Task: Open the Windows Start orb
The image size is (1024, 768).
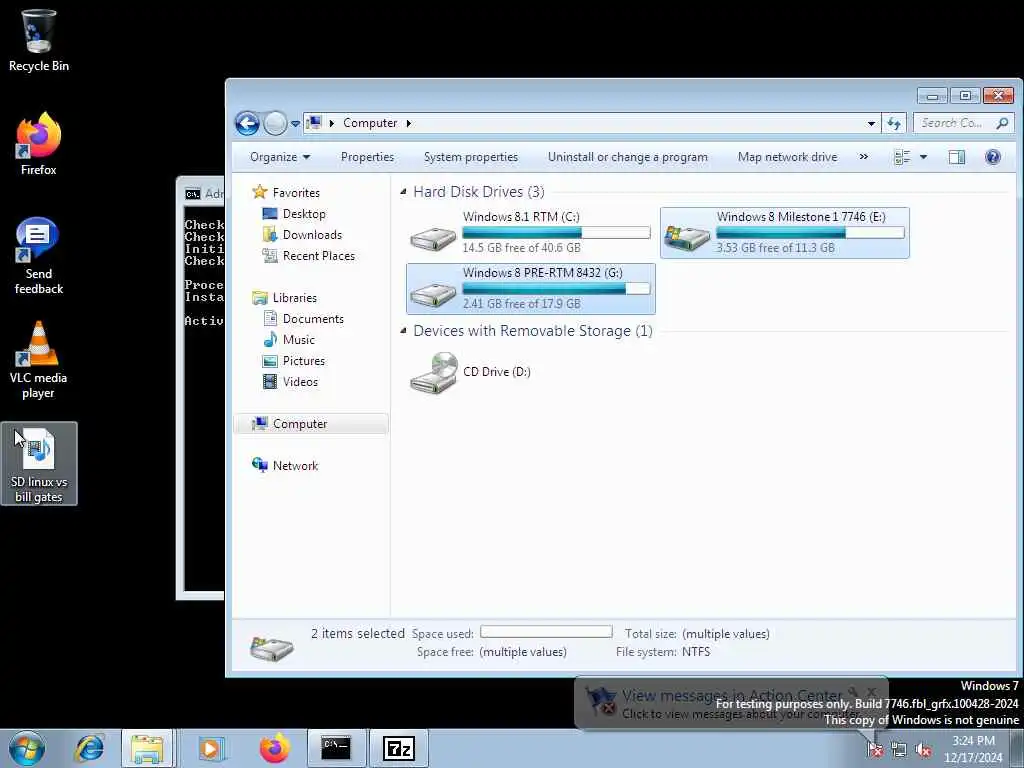Action: click(27, 748)
